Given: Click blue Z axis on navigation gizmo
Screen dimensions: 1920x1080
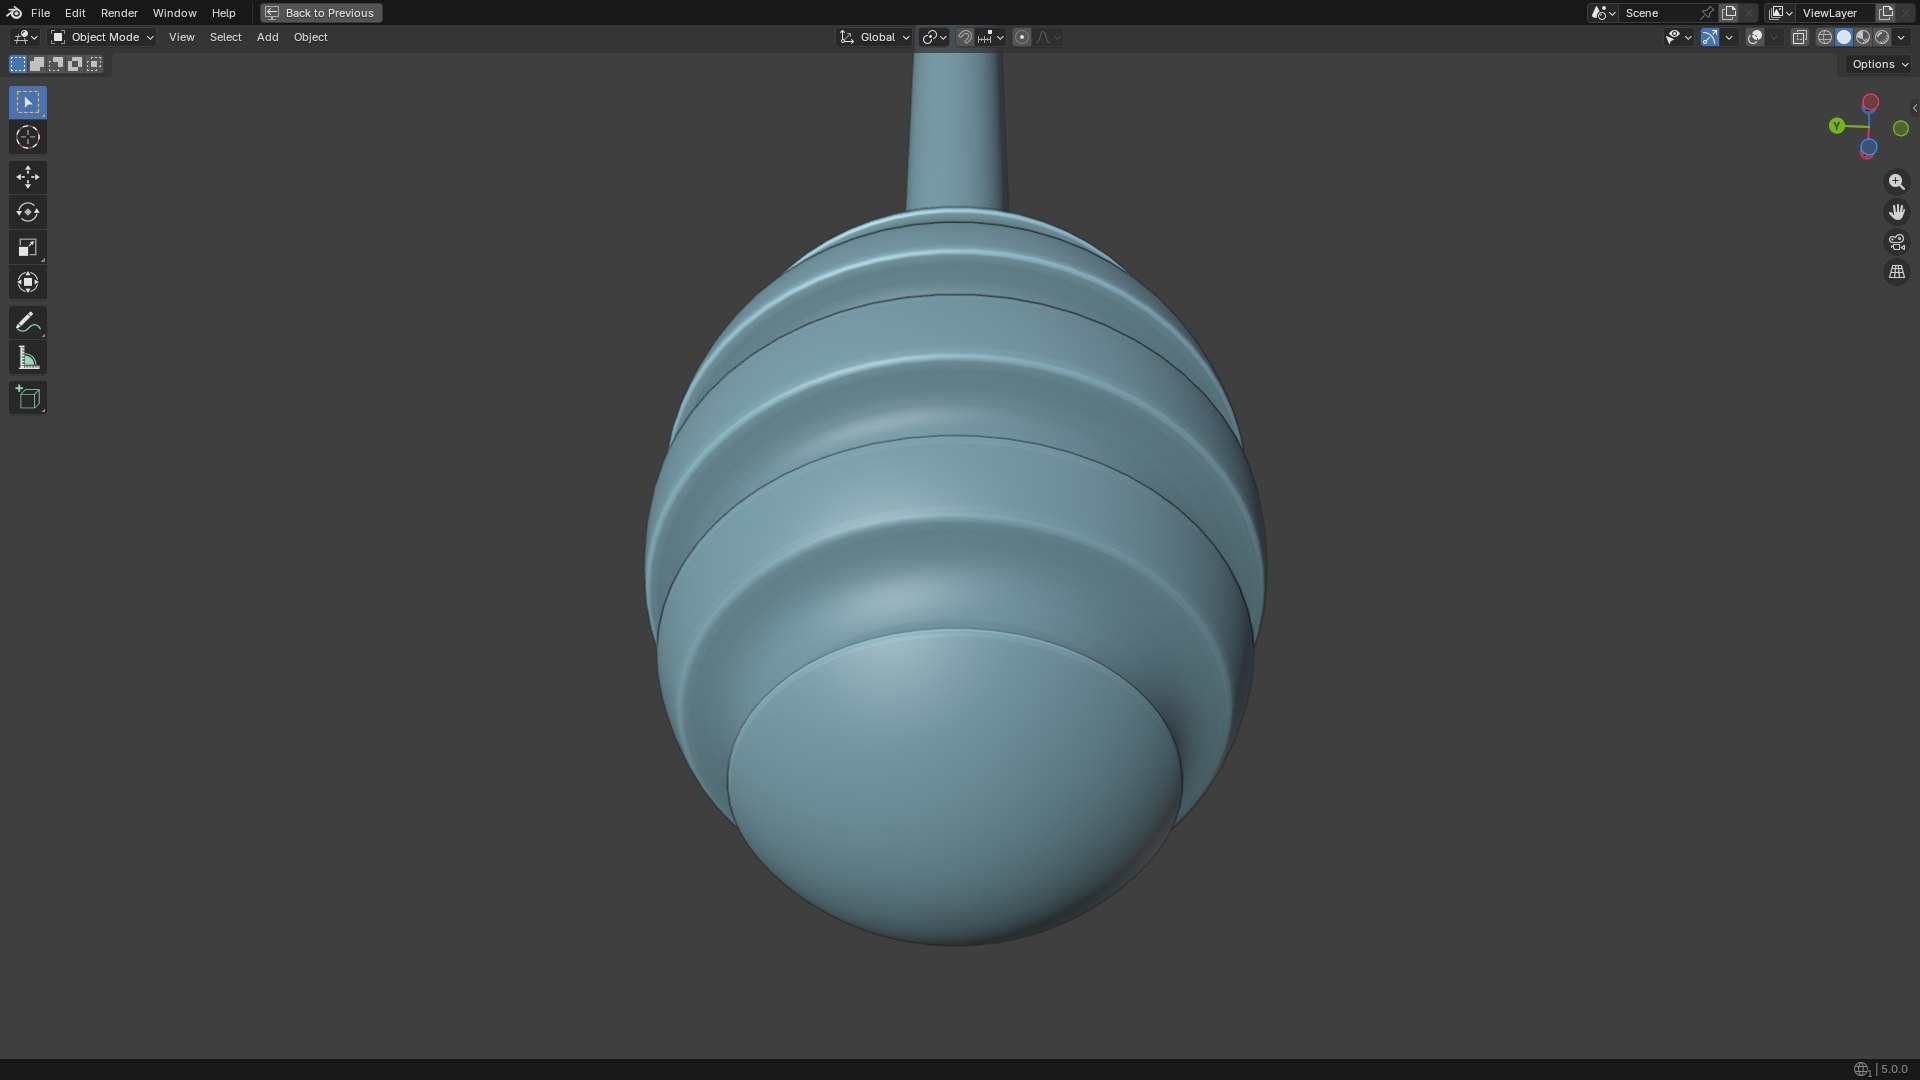Looking at the screenshot, I should coord(1868,148).
